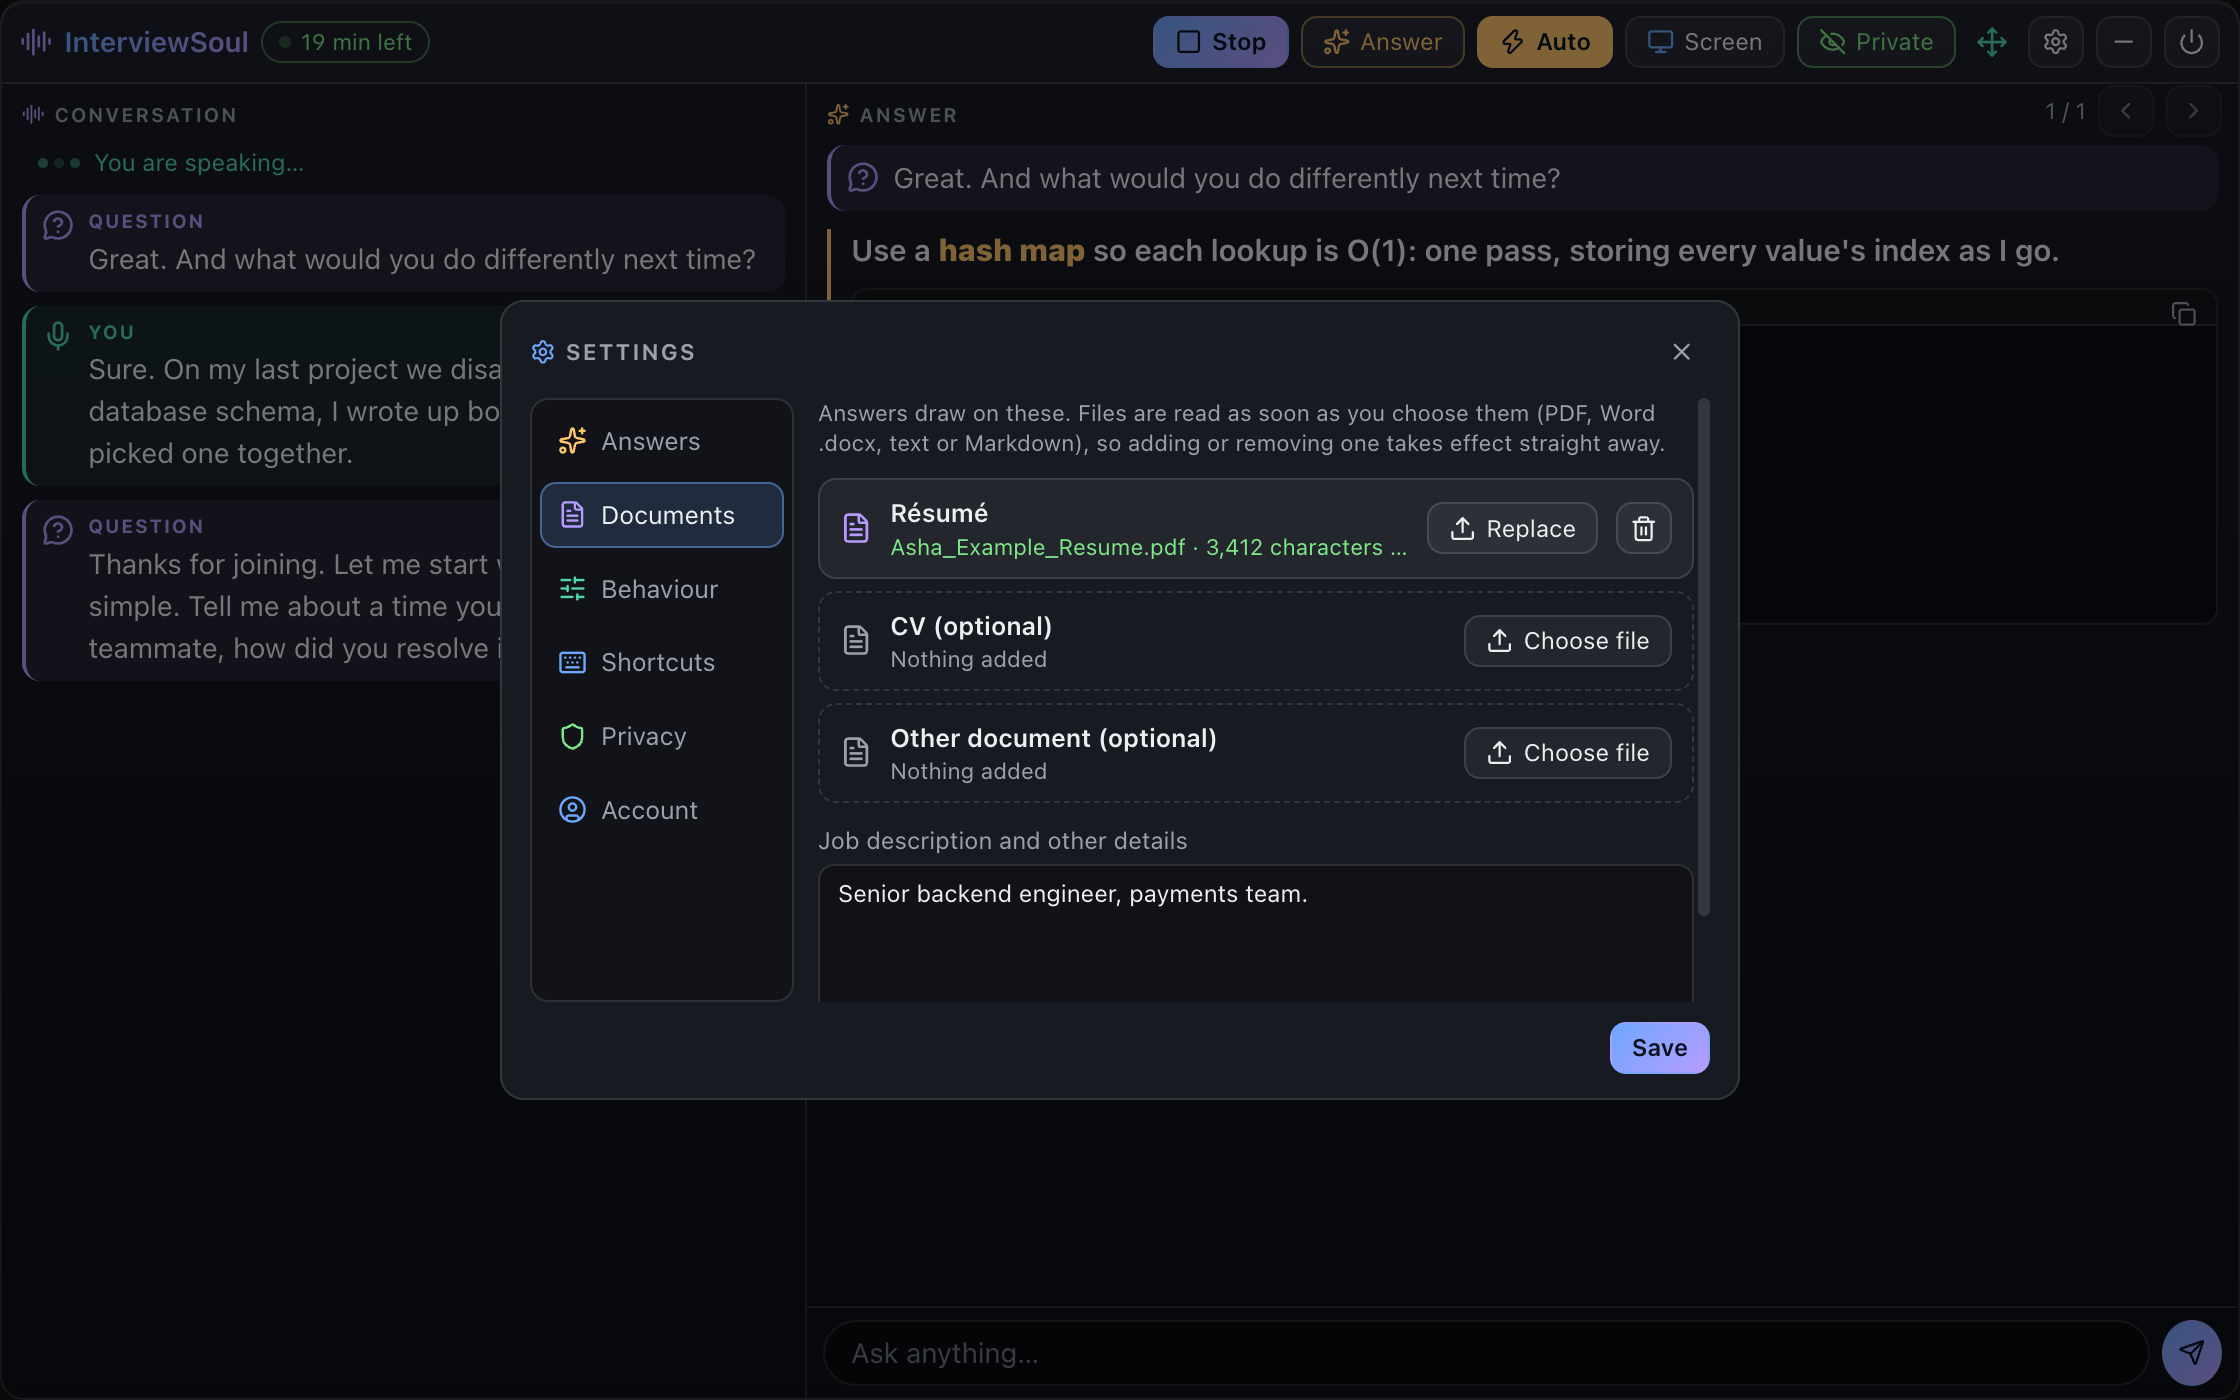Save the settings
Image resolution: width=2240 pixels, height=1400 pixels.
[1659, 1048]
